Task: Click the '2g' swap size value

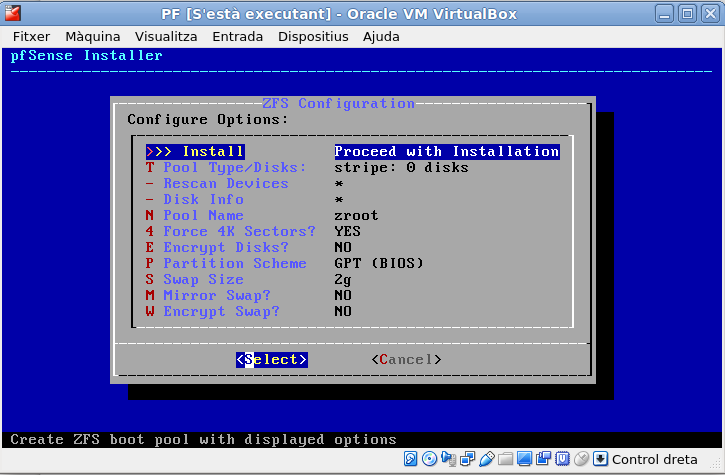Action: pyautogui.click(x=343, y=279)
